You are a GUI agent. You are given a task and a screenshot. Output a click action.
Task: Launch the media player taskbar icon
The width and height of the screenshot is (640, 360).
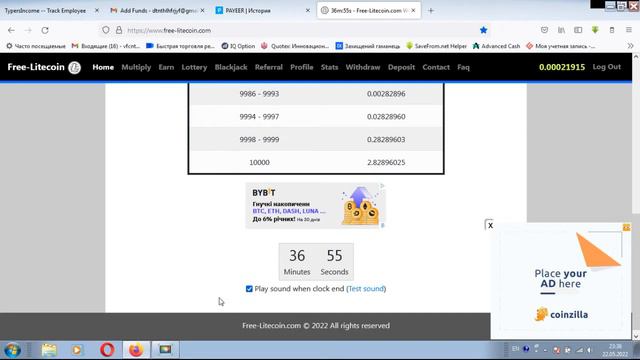(x=77, y=350)
